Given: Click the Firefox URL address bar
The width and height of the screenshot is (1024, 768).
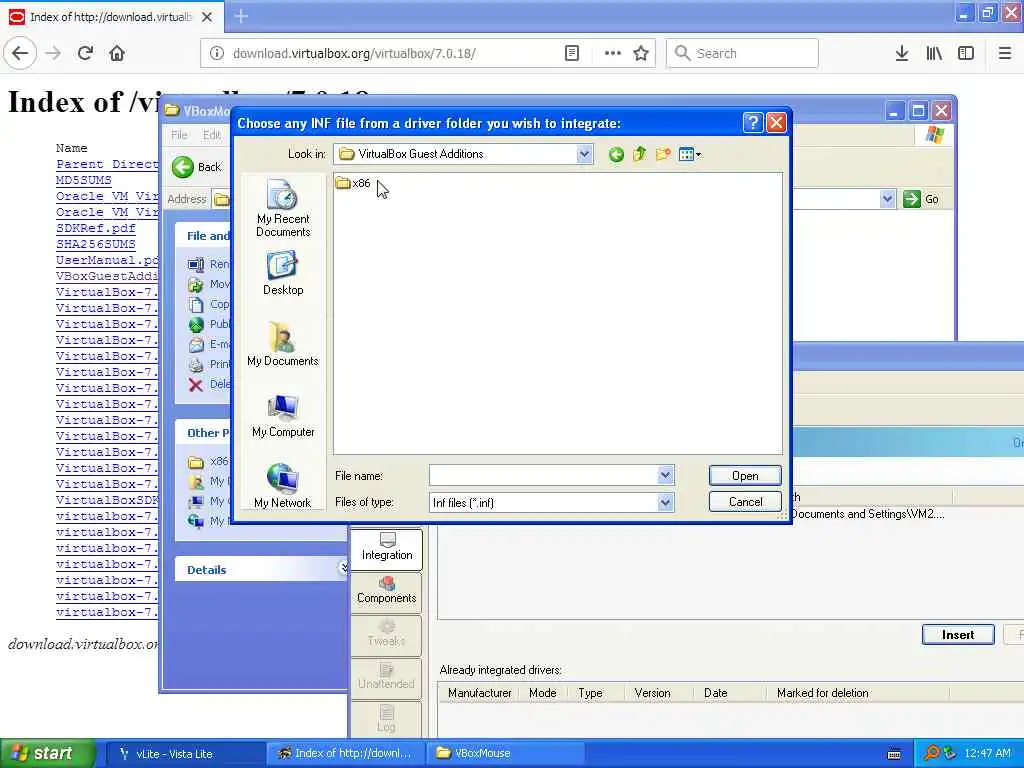Looking at the screenshot, I should click(x=394, y=53).
